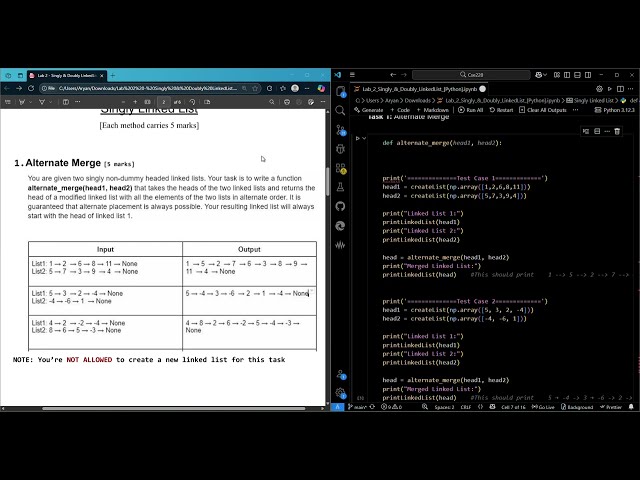Open Edge settings and more menu
The height and width of the screenshot is (480, 640).
point(307,88)
